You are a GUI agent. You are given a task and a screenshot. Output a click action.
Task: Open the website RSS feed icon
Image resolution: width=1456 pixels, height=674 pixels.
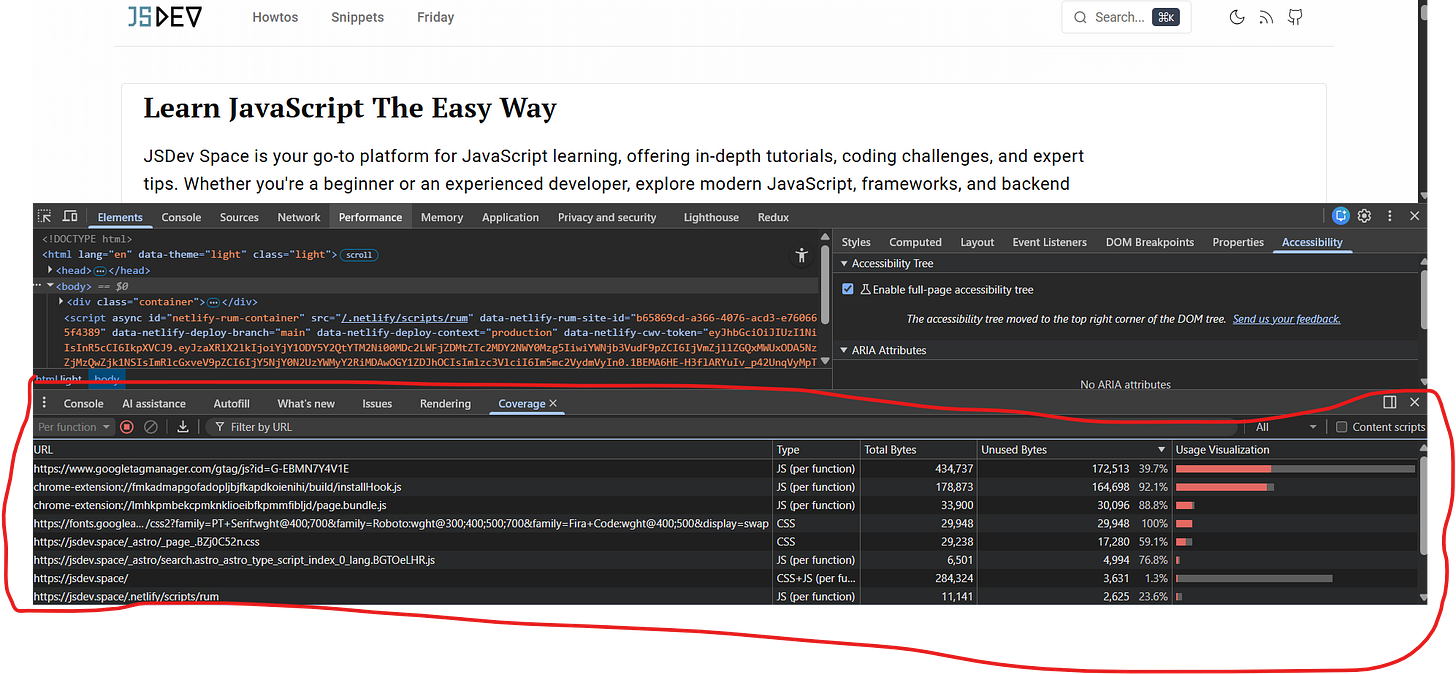[x=1266, y=17]
